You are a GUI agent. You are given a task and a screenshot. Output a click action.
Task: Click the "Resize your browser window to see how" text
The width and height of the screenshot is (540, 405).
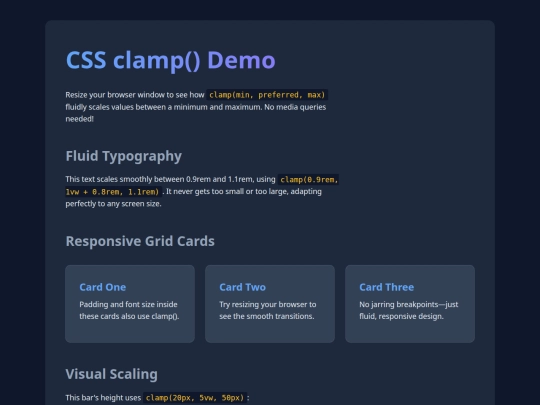pyautogui.click(x=135, y=95)
